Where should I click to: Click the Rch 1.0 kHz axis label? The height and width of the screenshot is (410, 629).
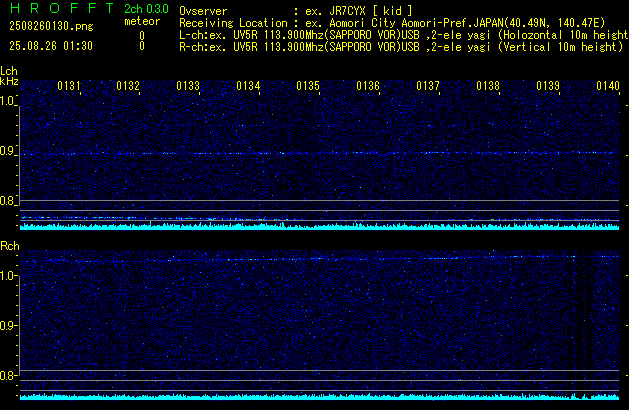coord(8,276)
